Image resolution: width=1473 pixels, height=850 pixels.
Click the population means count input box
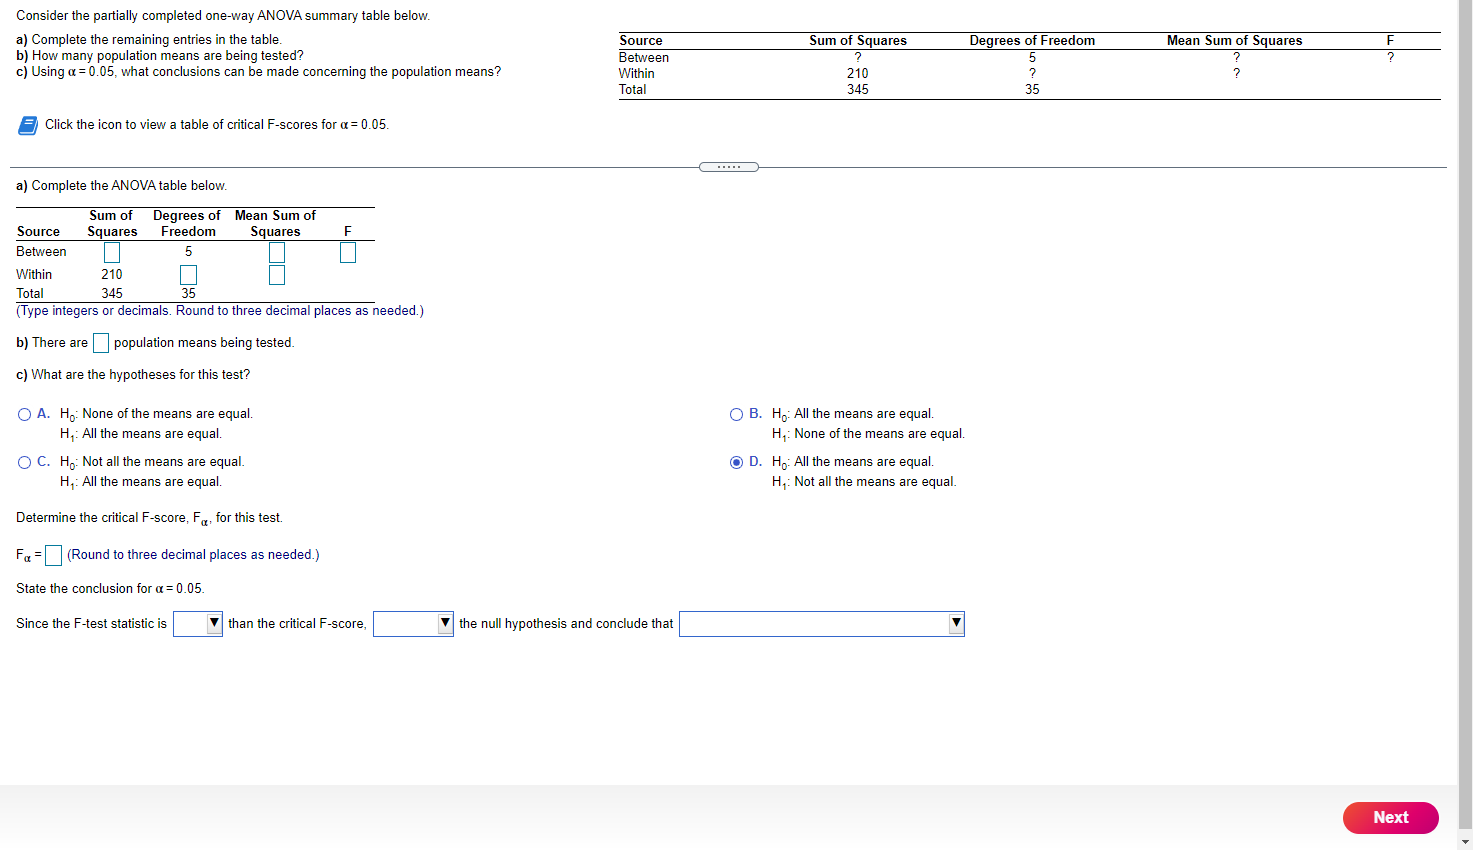click(x=100, y=342)
